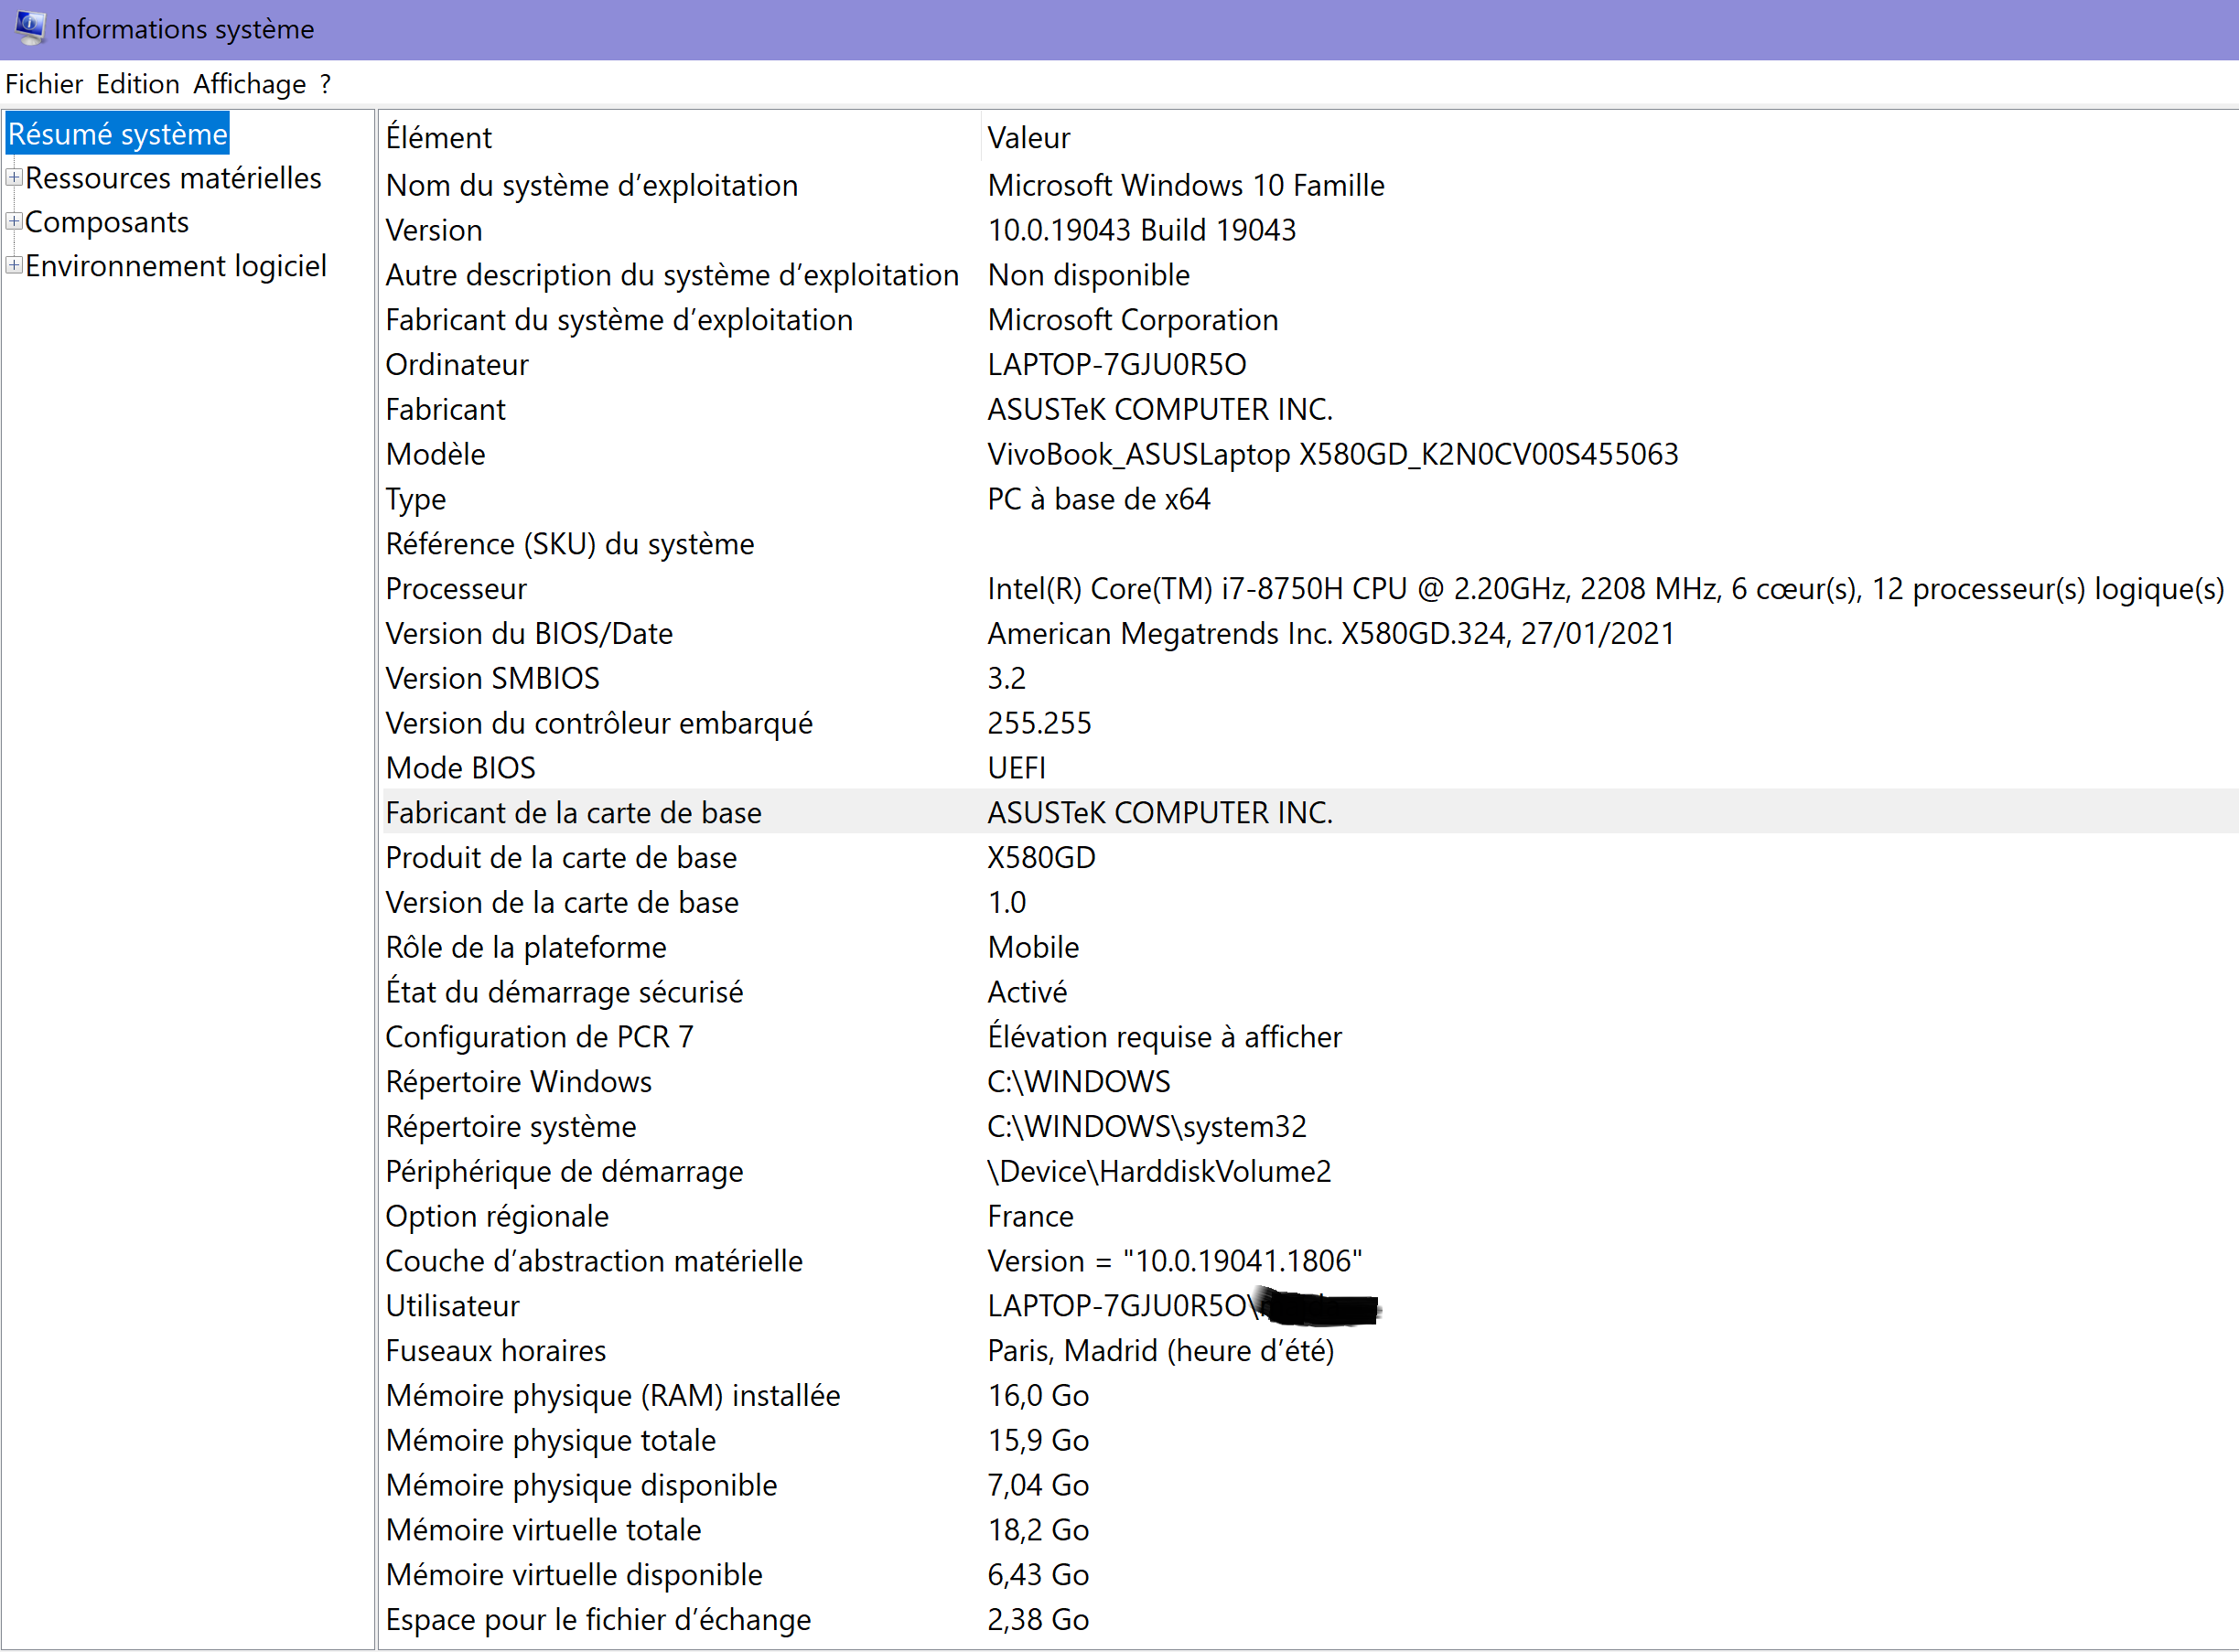2239x1652 pixels.
Task: Click the Ordinateur value LAPTOP-7GJU0R5O
Action: [x=1117, y=365]
